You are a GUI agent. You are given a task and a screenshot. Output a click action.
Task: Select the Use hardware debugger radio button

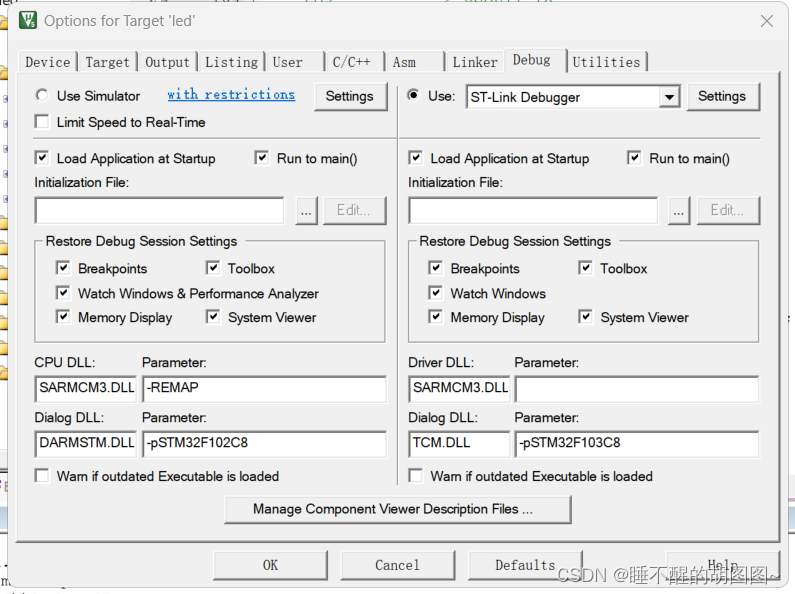414,95
